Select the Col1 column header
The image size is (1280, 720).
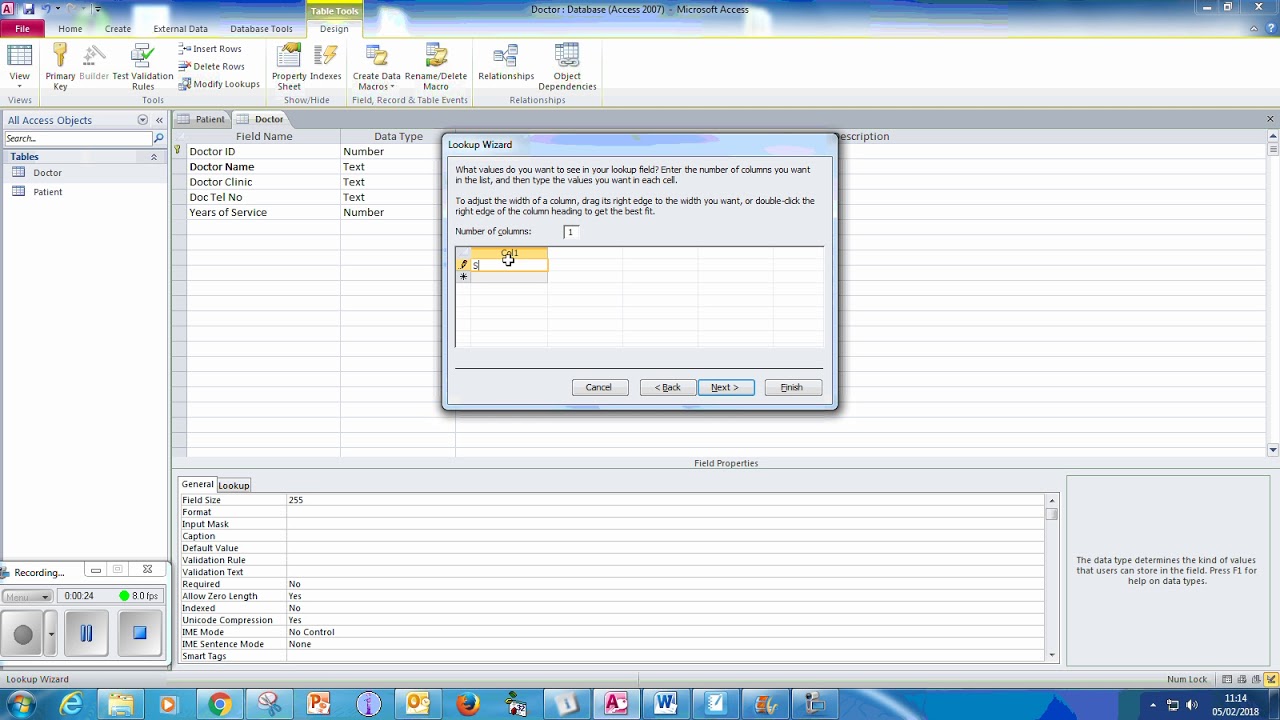tap(509, 253)
